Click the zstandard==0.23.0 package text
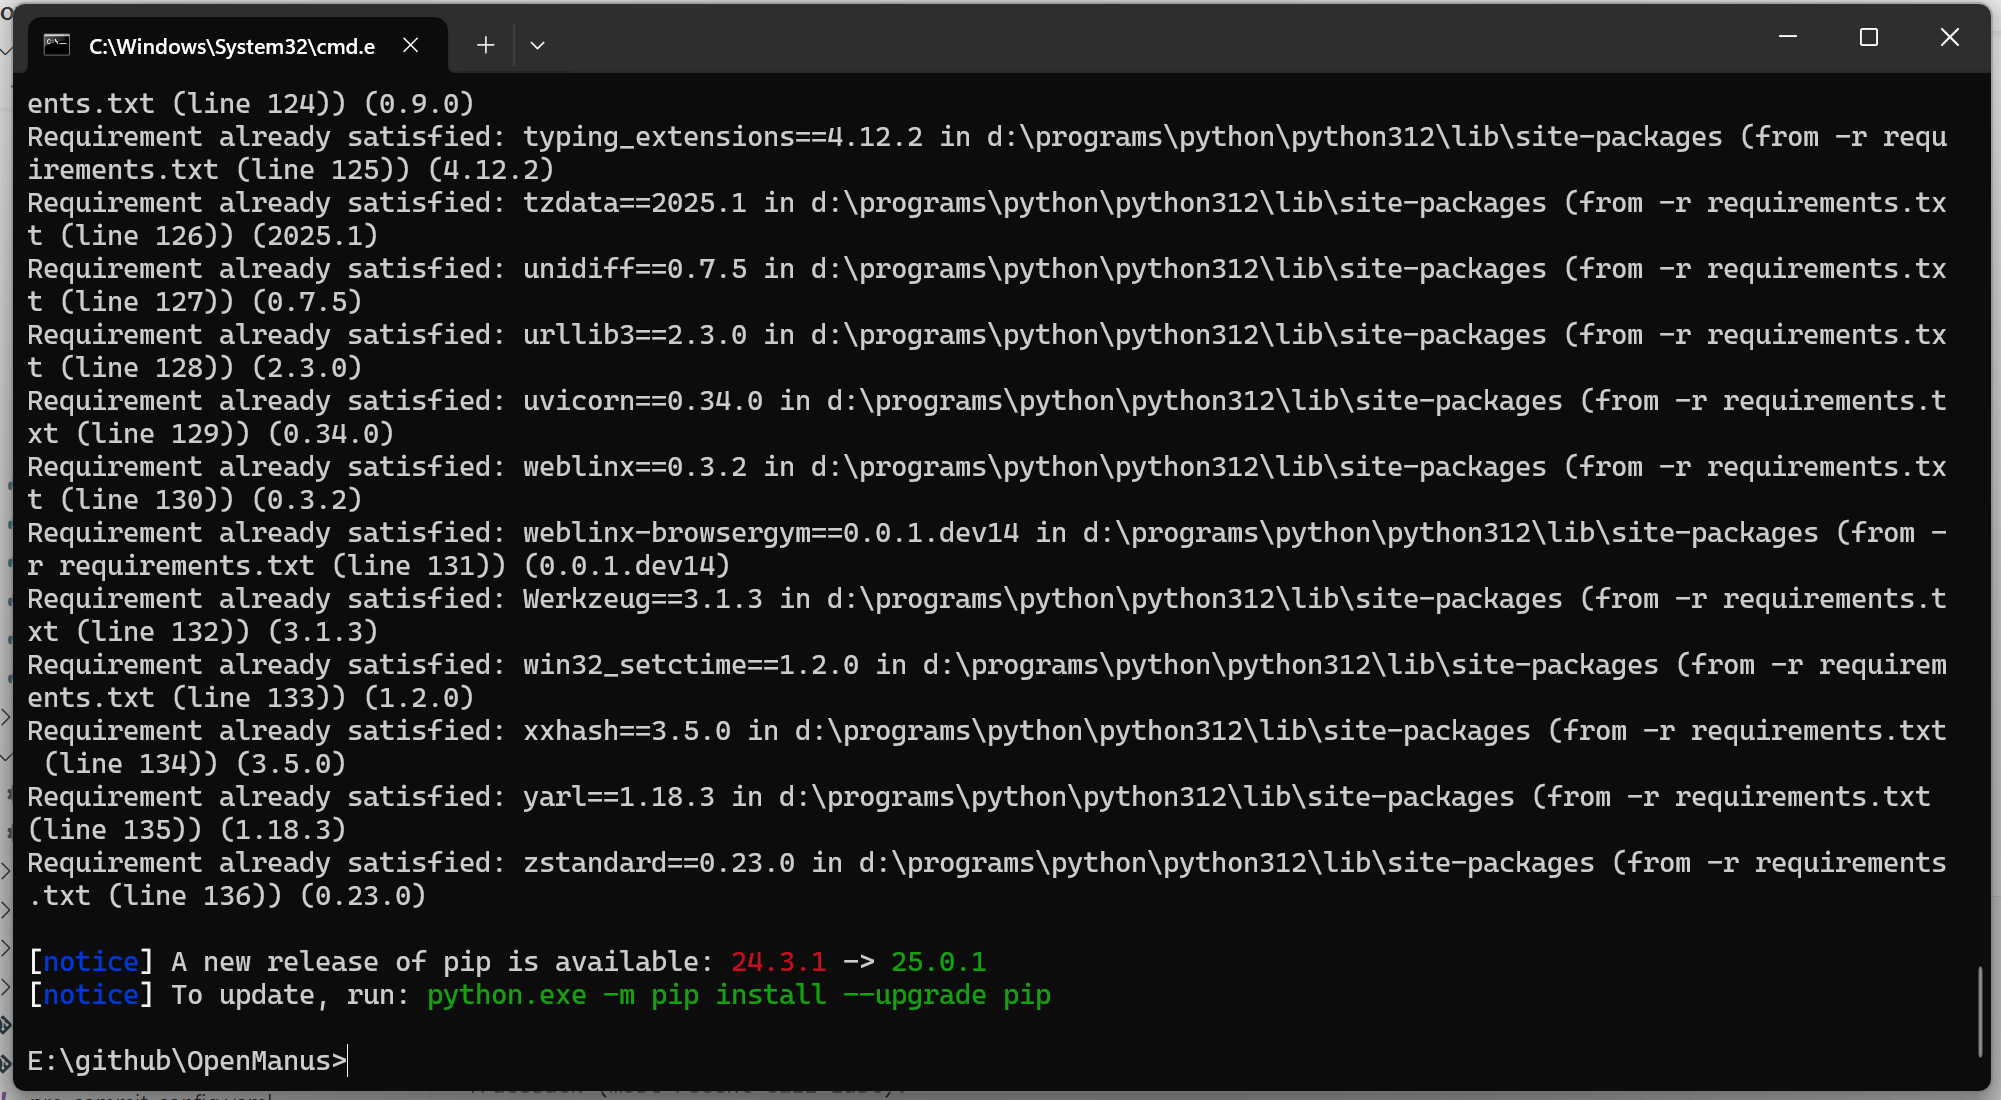This screenshot has height=1100, width=2001. (x=658, y=863)
